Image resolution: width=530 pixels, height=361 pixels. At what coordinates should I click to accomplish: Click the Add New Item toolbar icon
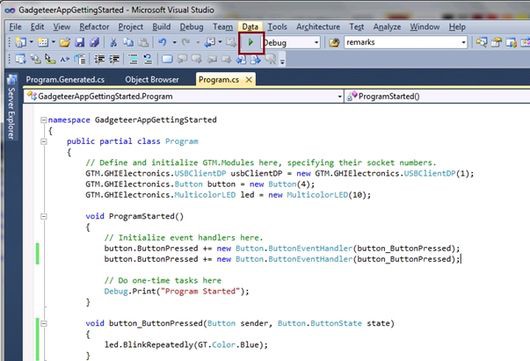click(43, 42)
